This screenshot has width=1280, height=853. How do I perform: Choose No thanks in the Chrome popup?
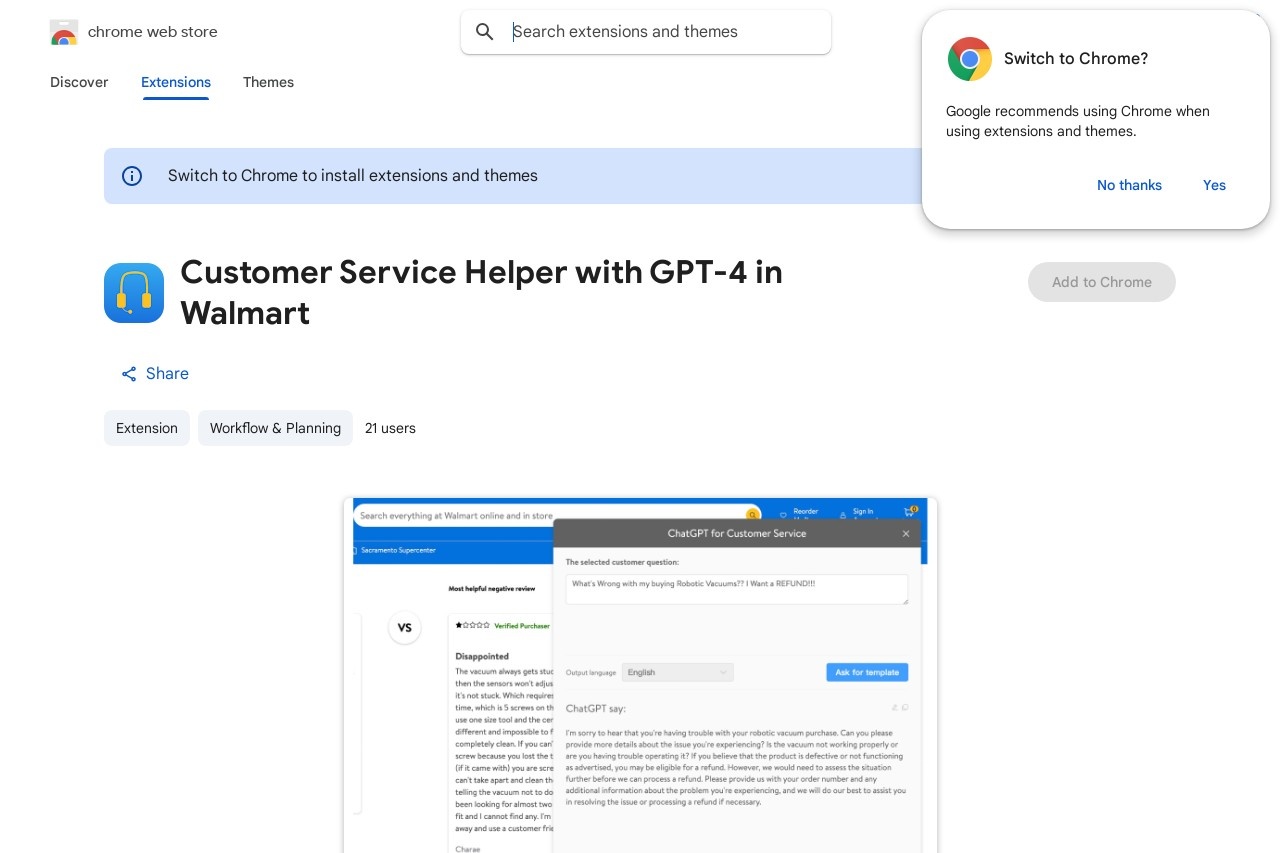(x=1129, y=185)
